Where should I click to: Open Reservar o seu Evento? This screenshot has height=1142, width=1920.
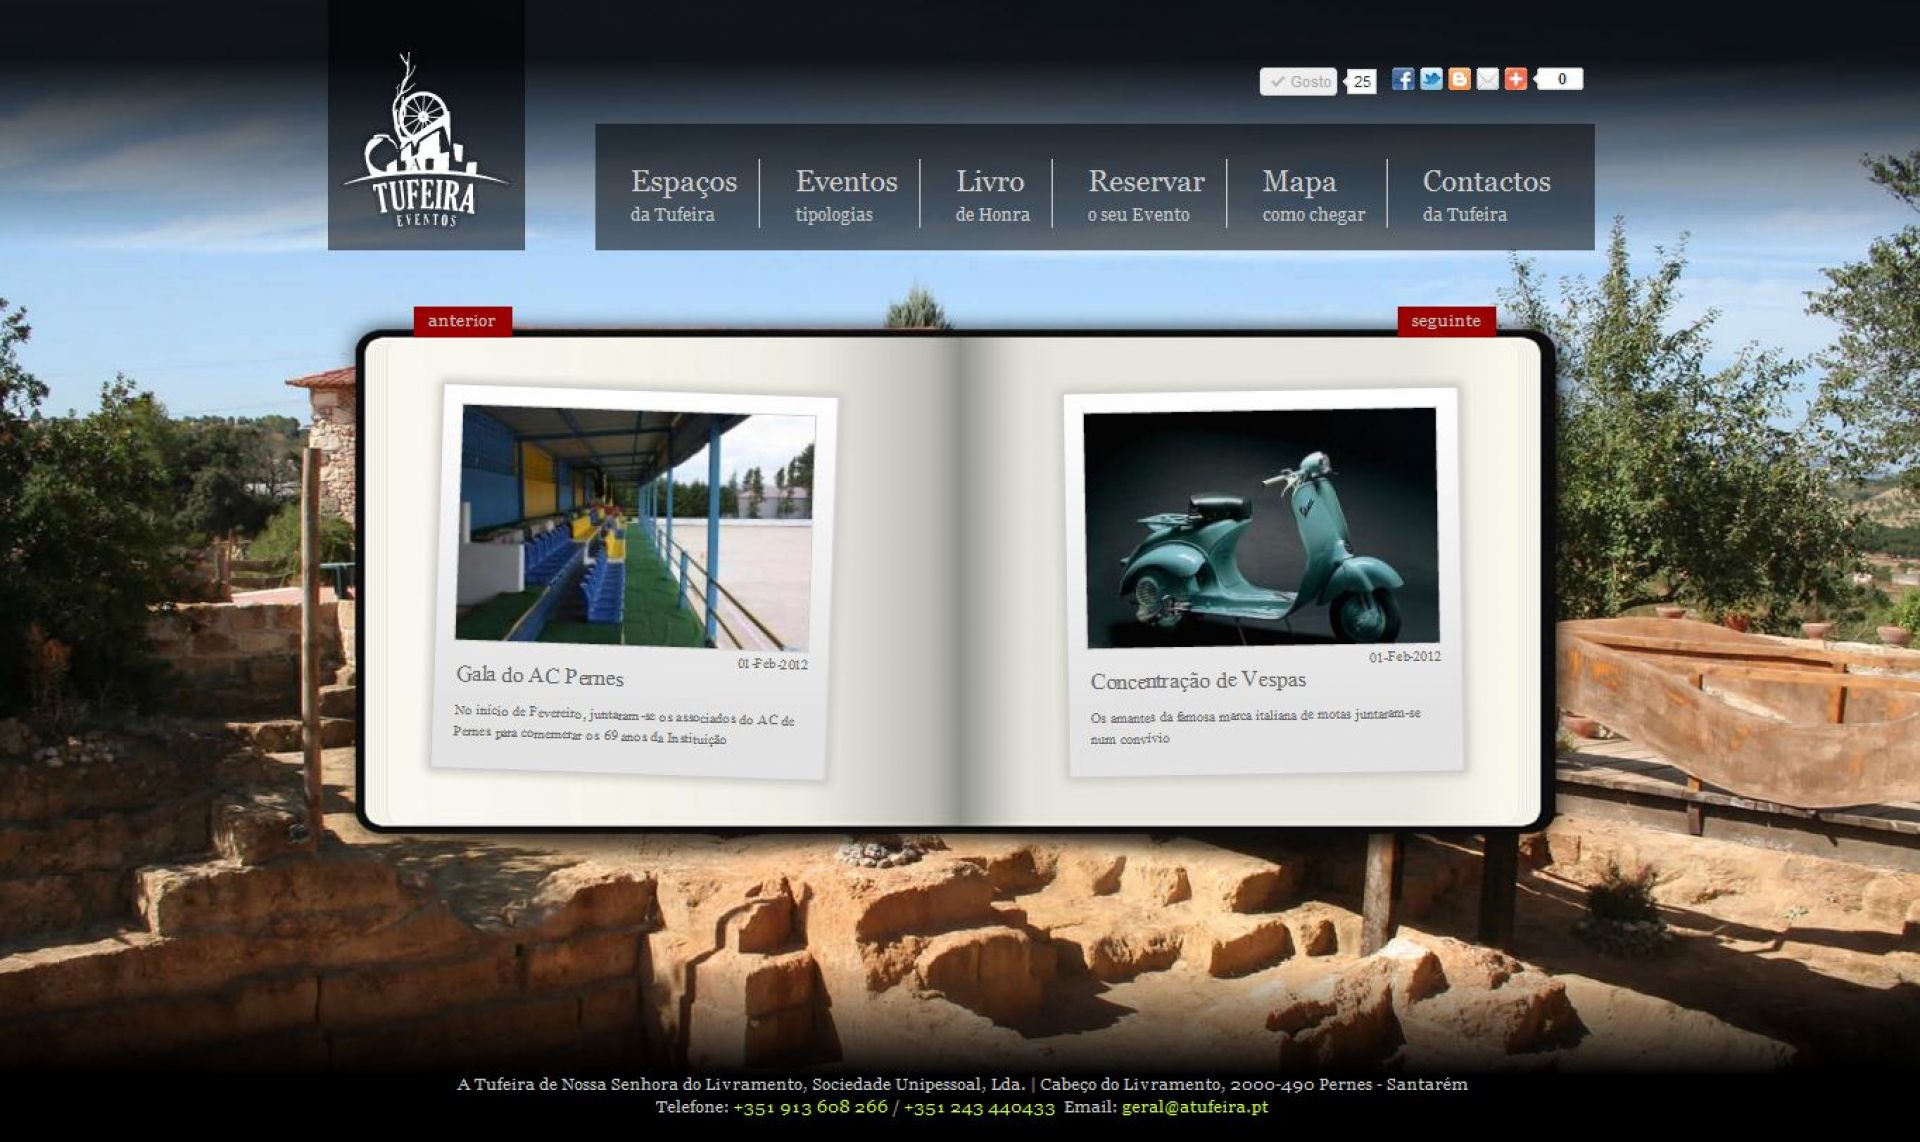tap(1145, 194)
